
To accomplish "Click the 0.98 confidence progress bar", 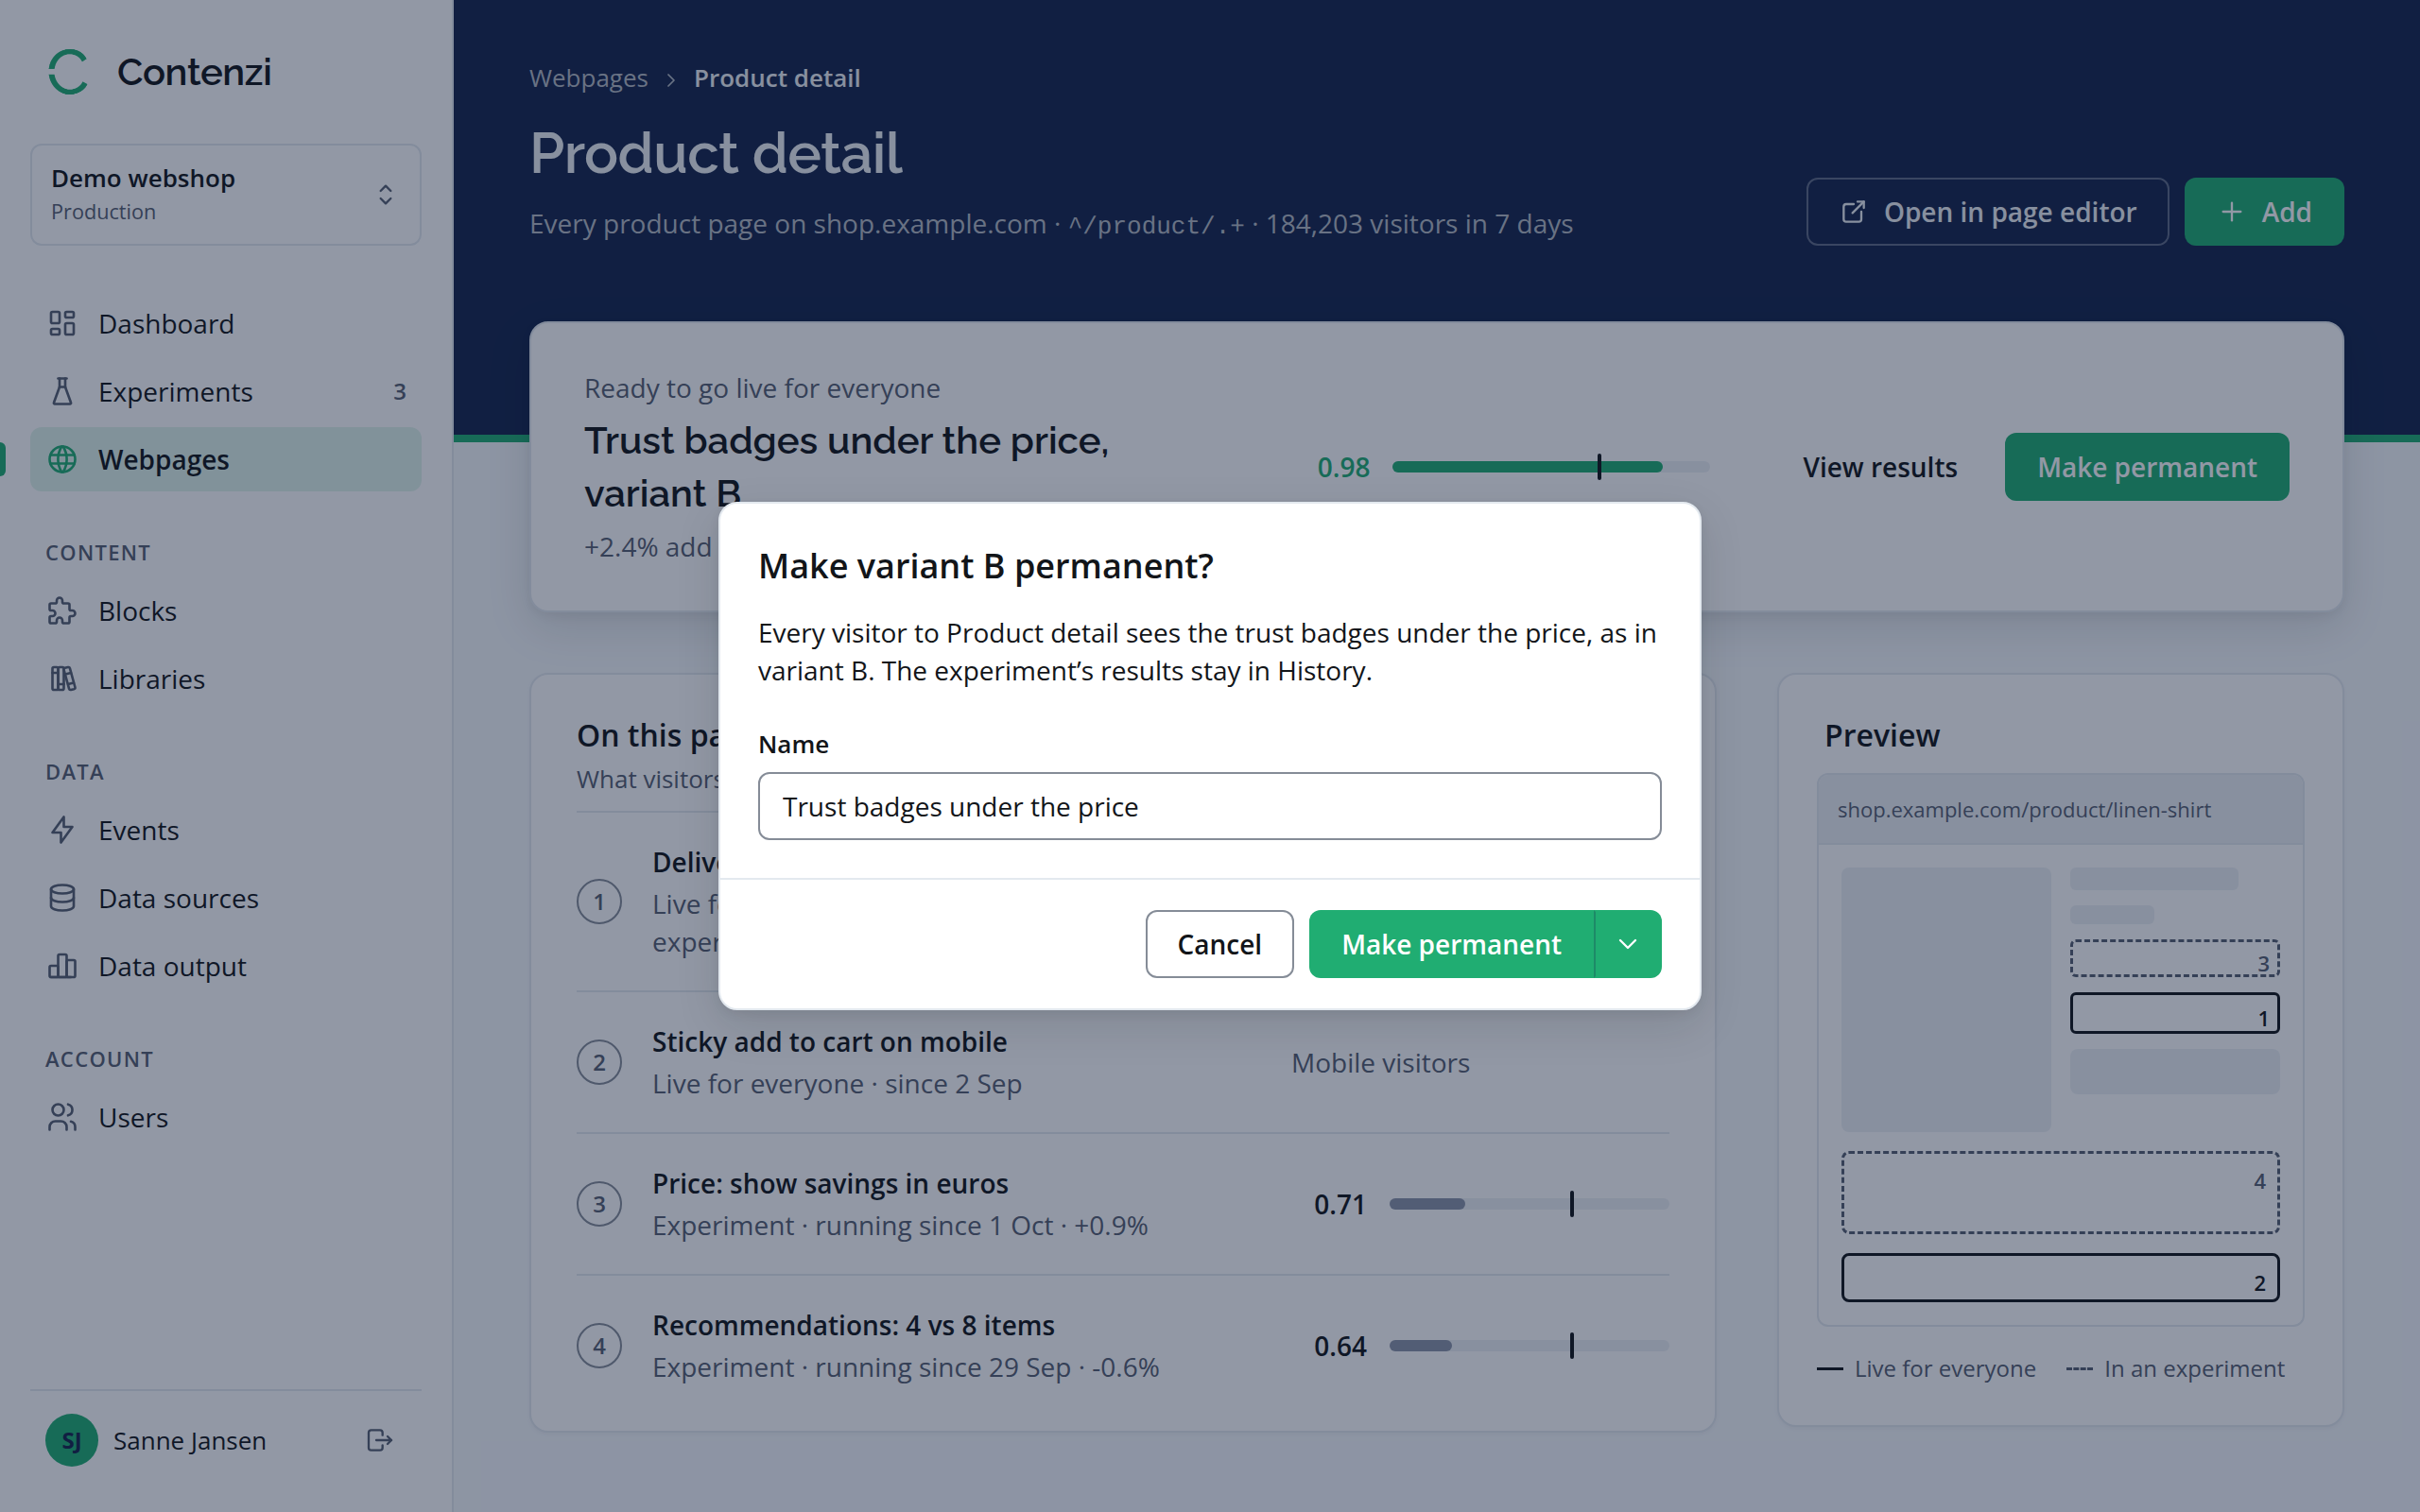I will point(1550,467).
